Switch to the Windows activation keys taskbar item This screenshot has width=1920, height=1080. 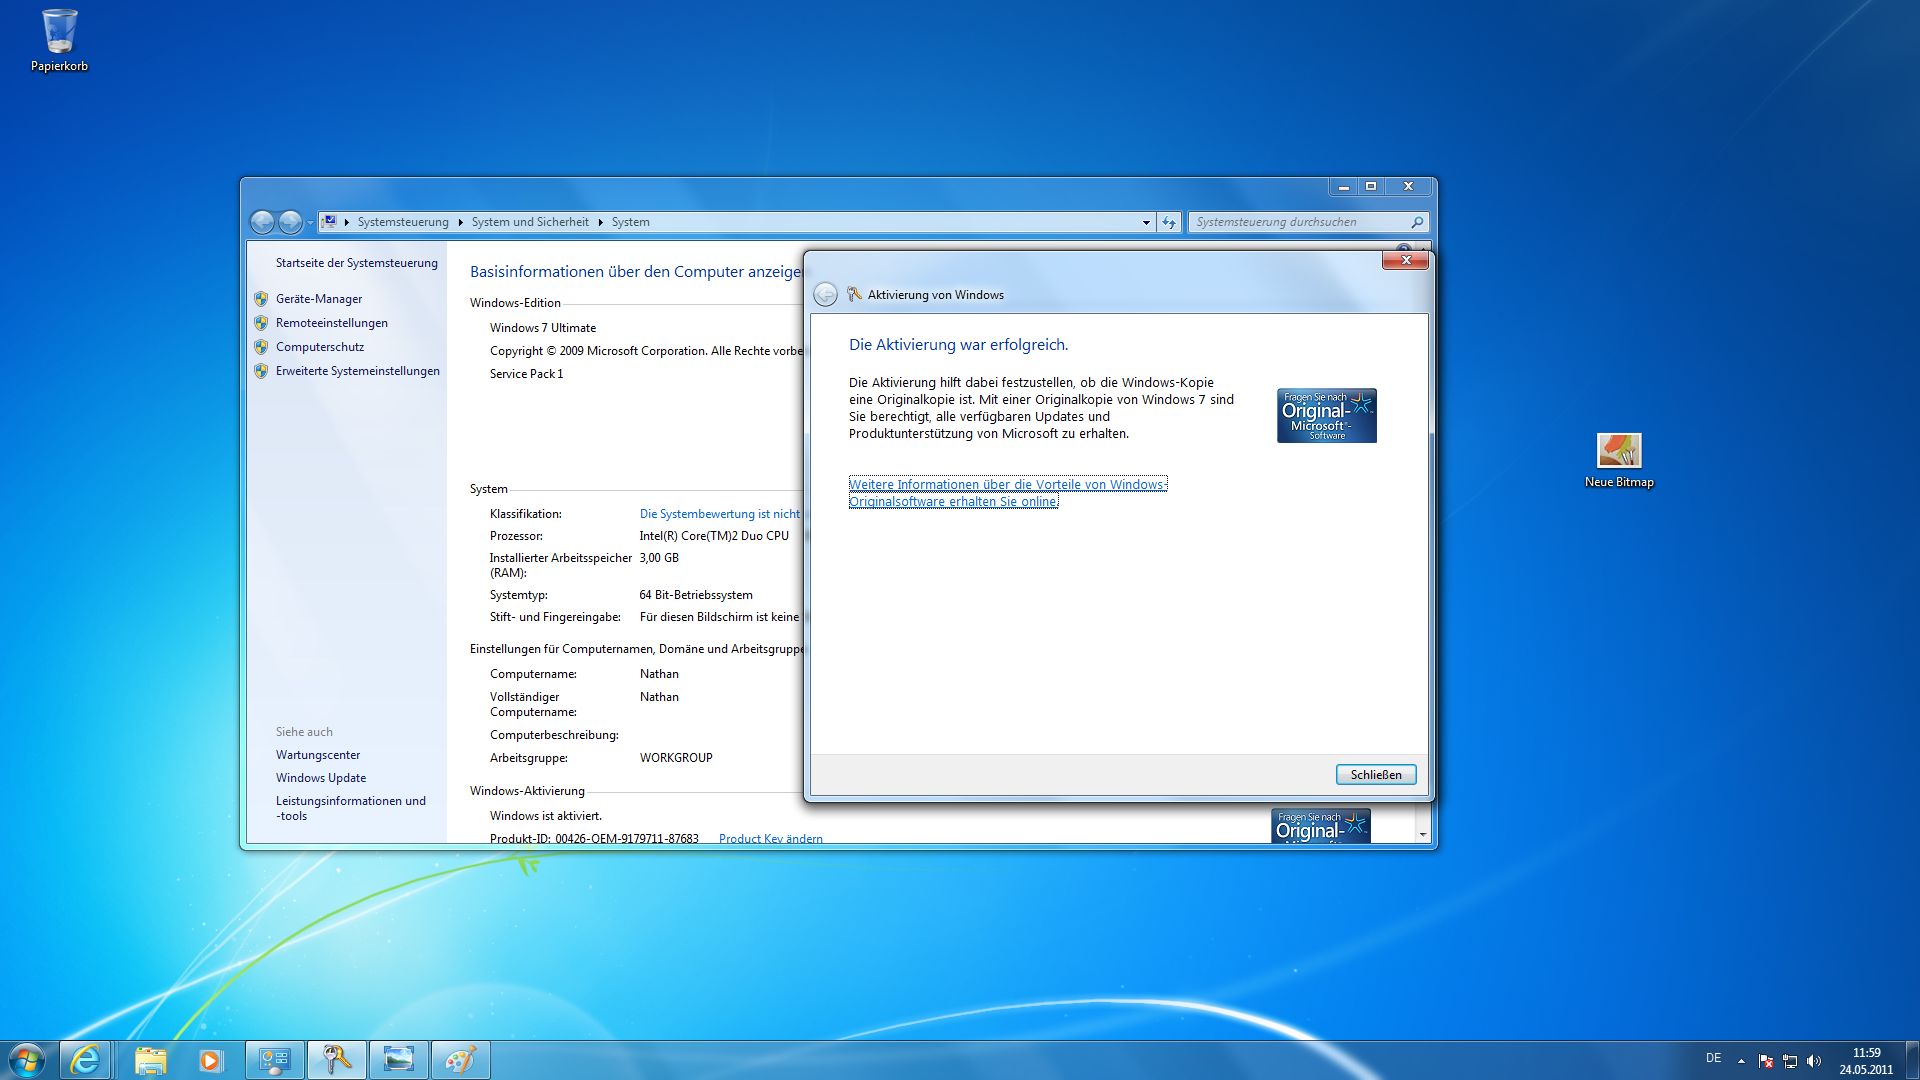(336, 1060)
